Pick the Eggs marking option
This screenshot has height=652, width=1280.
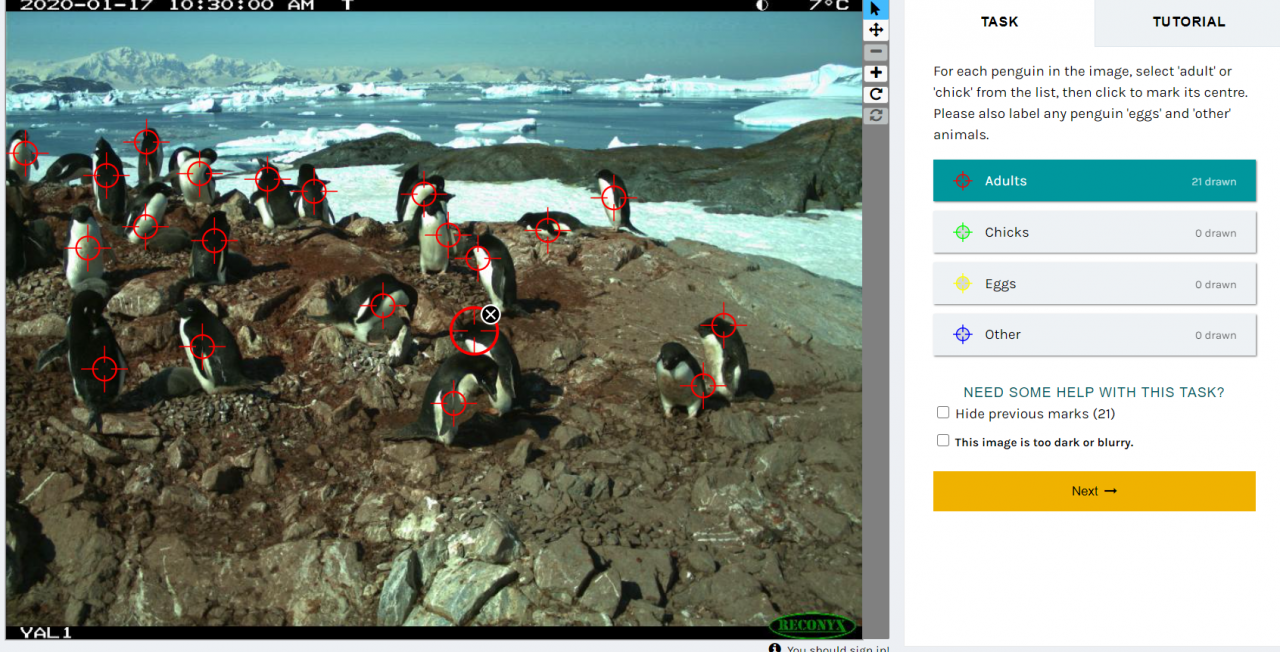click(1094, 284)
